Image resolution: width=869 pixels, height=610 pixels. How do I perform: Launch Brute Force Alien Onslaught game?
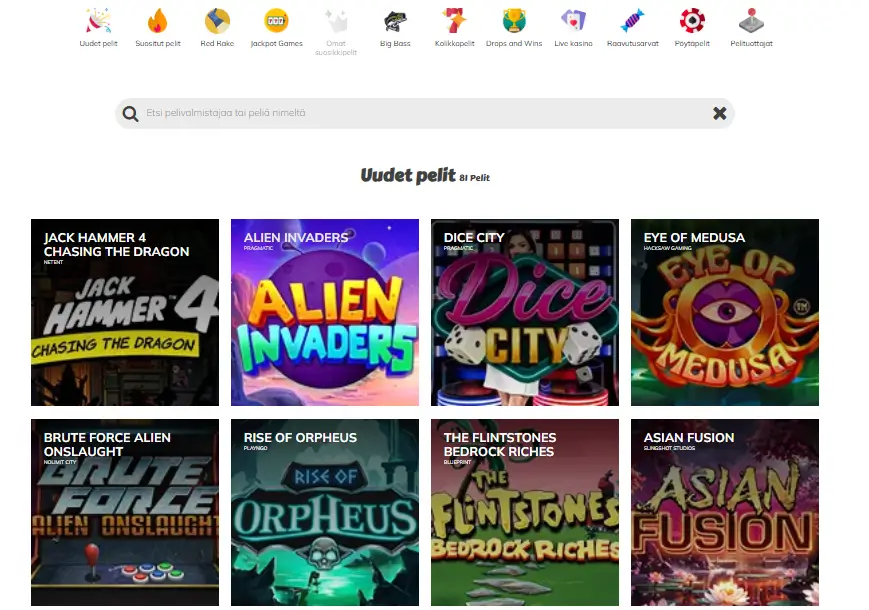pyautogui.click(x=125, y=512)
